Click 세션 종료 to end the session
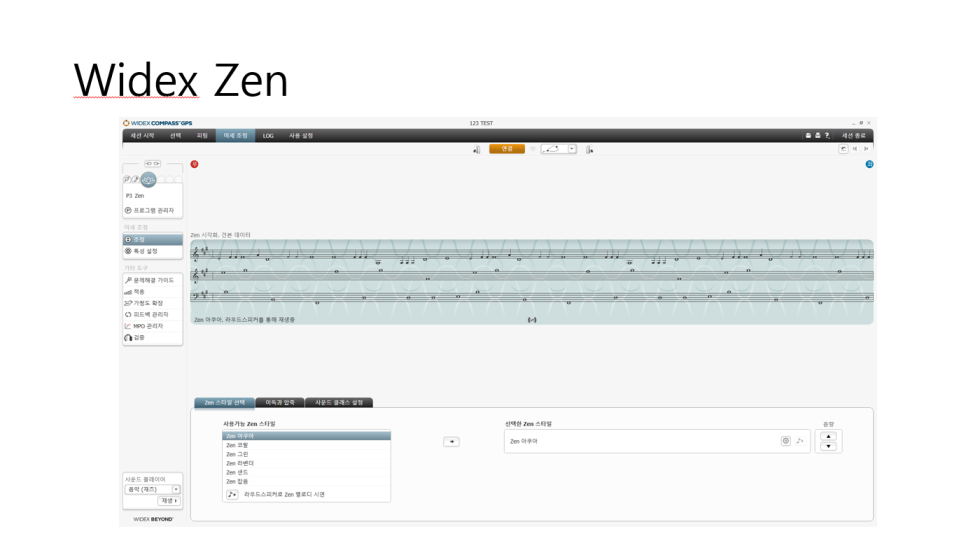 853,136
